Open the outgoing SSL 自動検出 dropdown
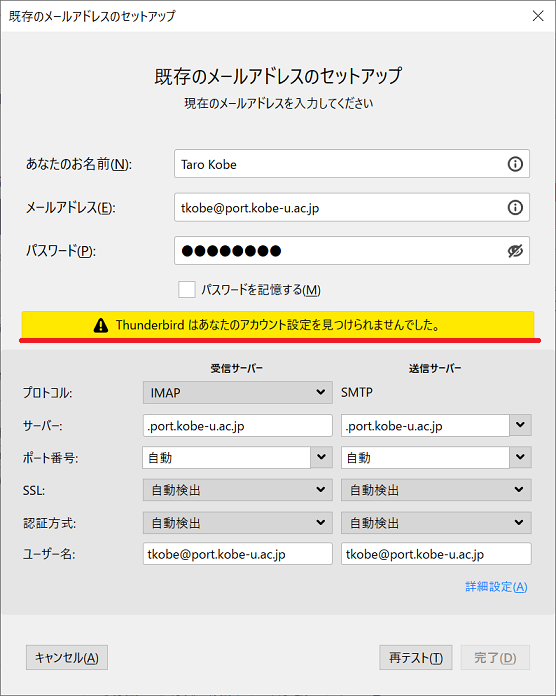This screenshot has height=696, width=556. [436, 490]
